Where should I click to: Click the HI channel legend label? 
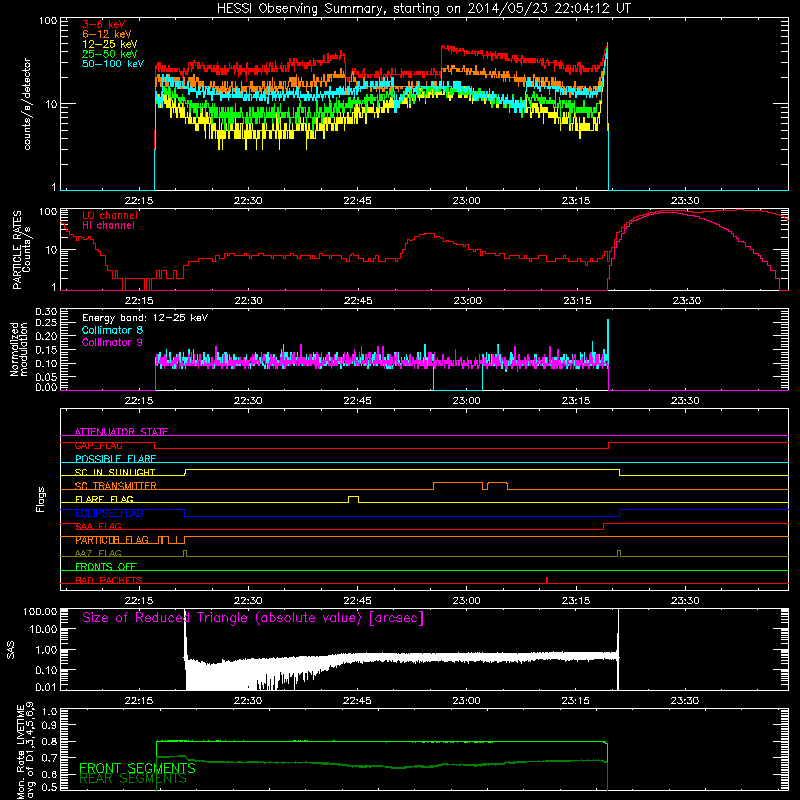(x=109, y=225)
